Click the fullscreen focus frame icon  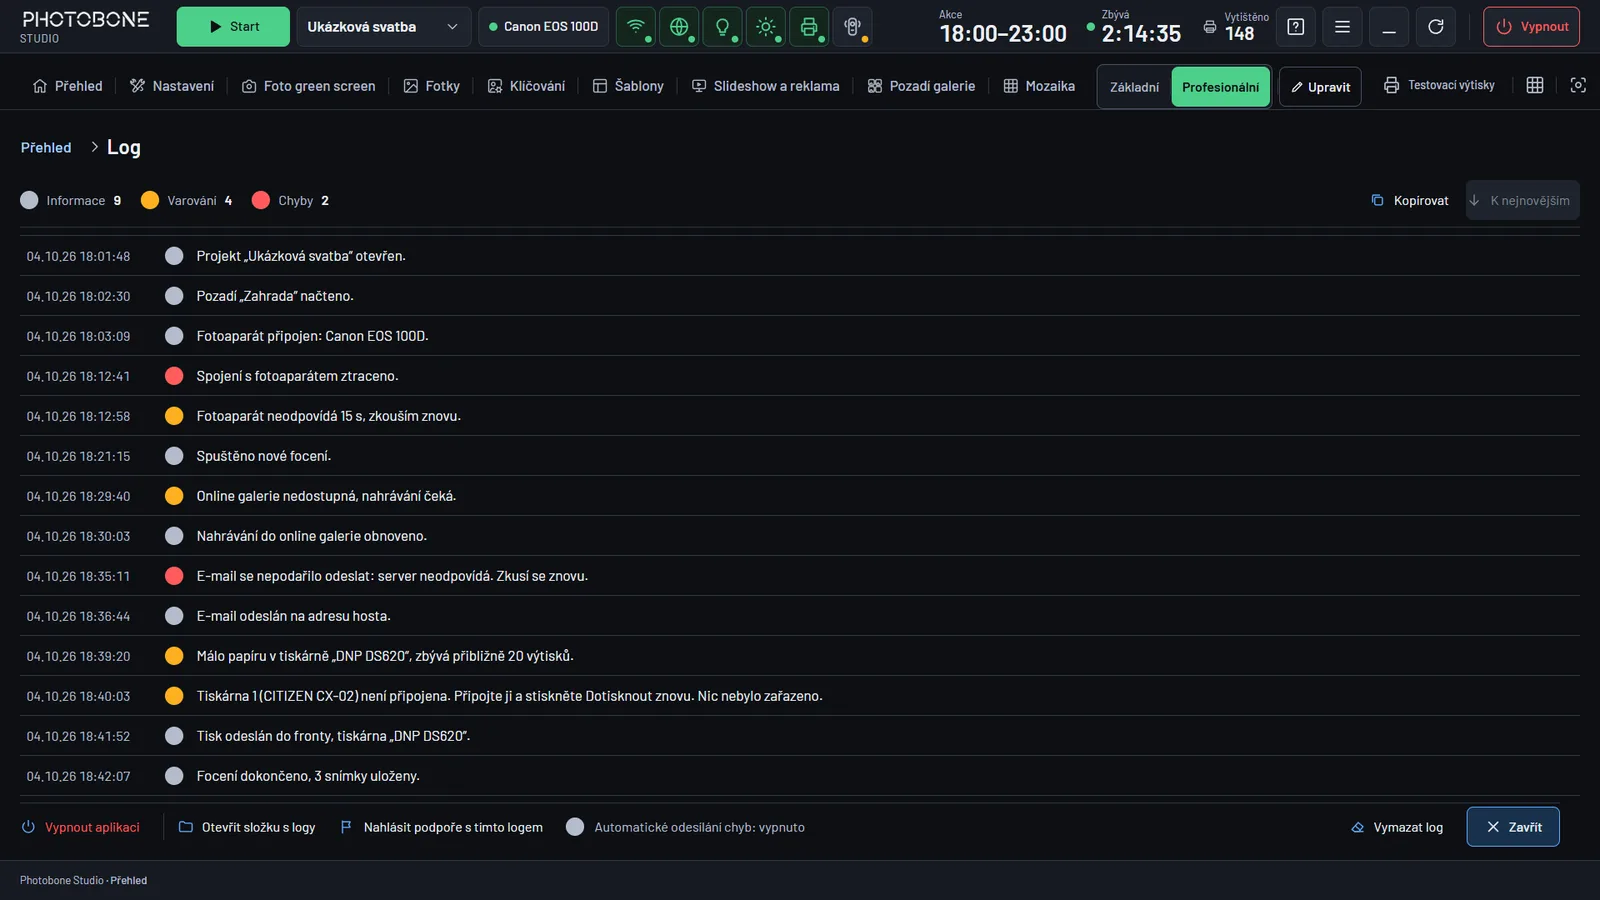click(1578, 86)
